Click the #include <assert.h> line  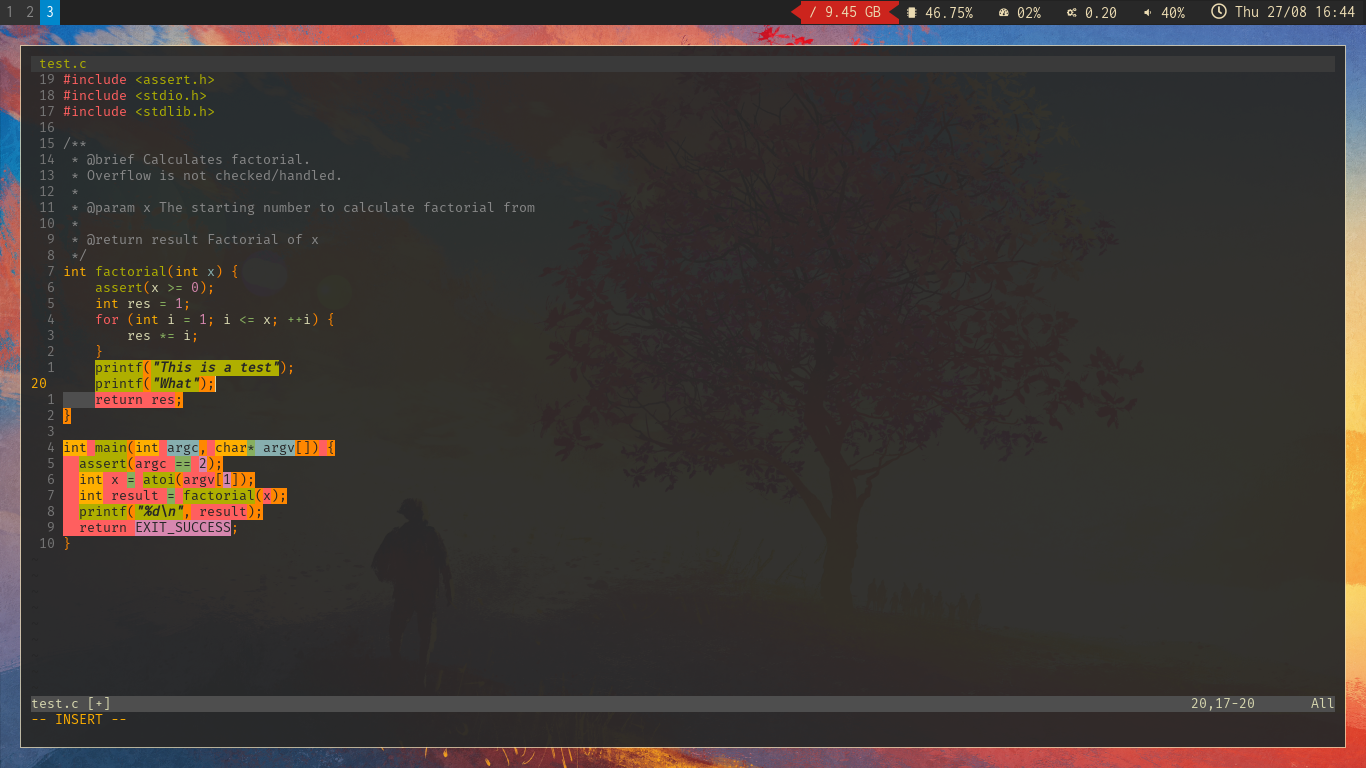click(x=140, y=79)
